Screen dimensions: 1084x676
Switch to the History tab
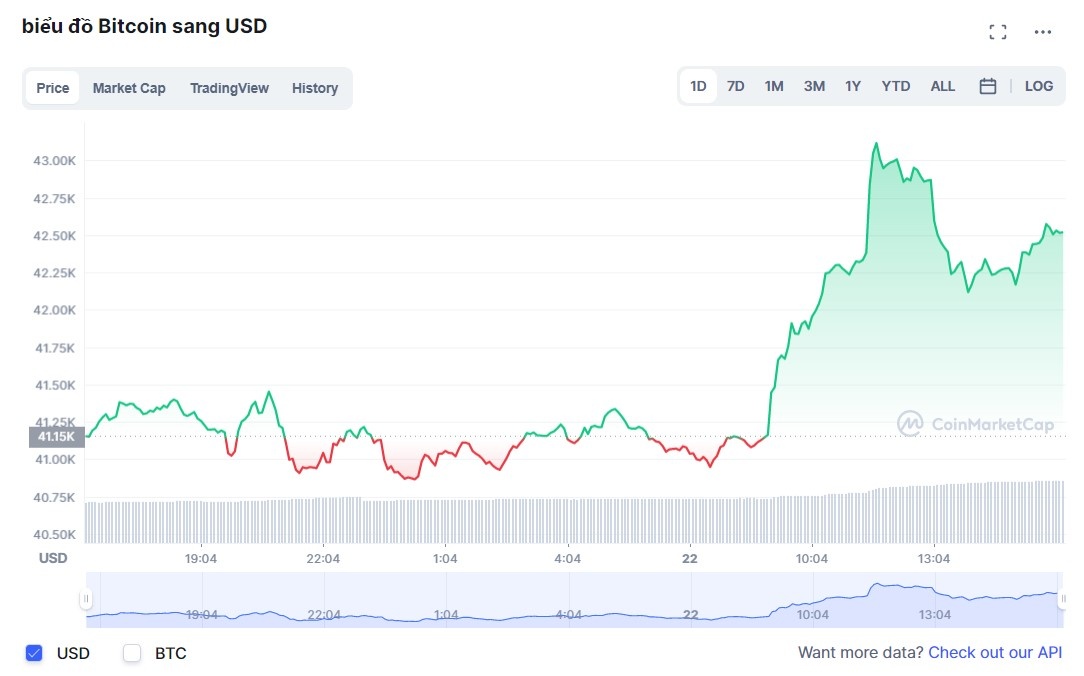pos(314,88)
